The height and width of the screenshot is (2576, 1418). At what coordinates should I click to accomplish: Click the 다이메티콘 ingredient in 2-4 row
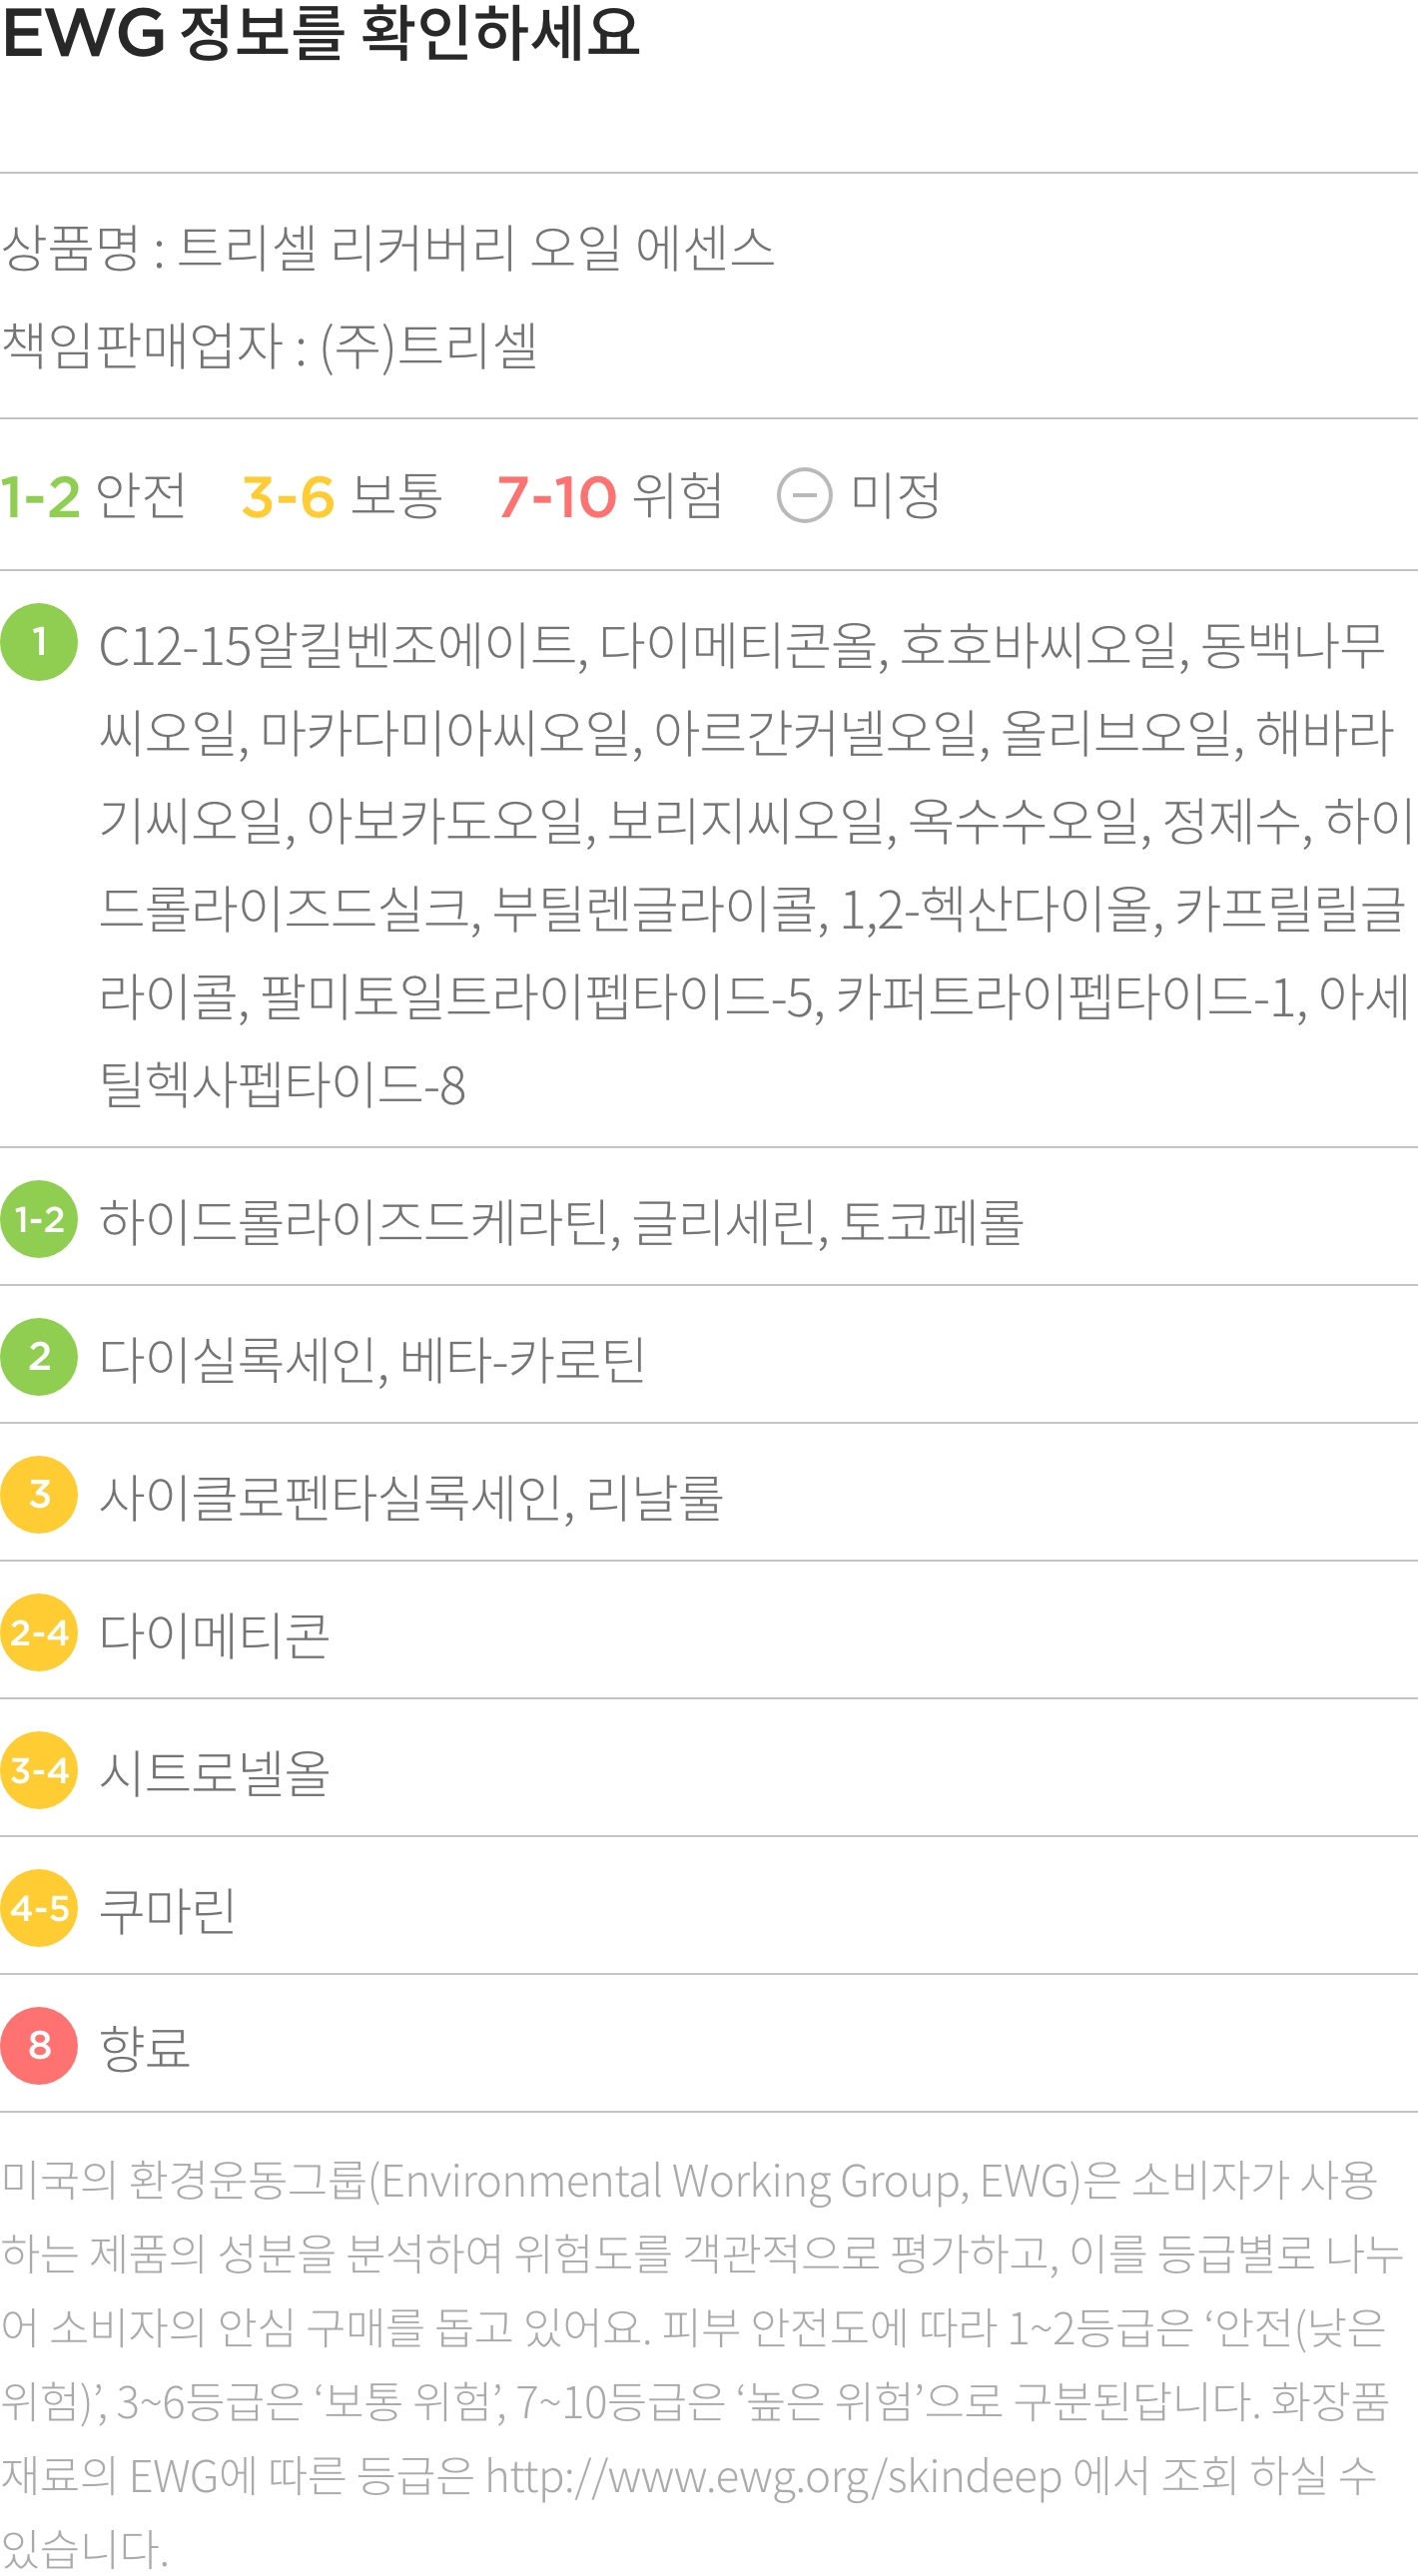click(x=215, y=1634)
